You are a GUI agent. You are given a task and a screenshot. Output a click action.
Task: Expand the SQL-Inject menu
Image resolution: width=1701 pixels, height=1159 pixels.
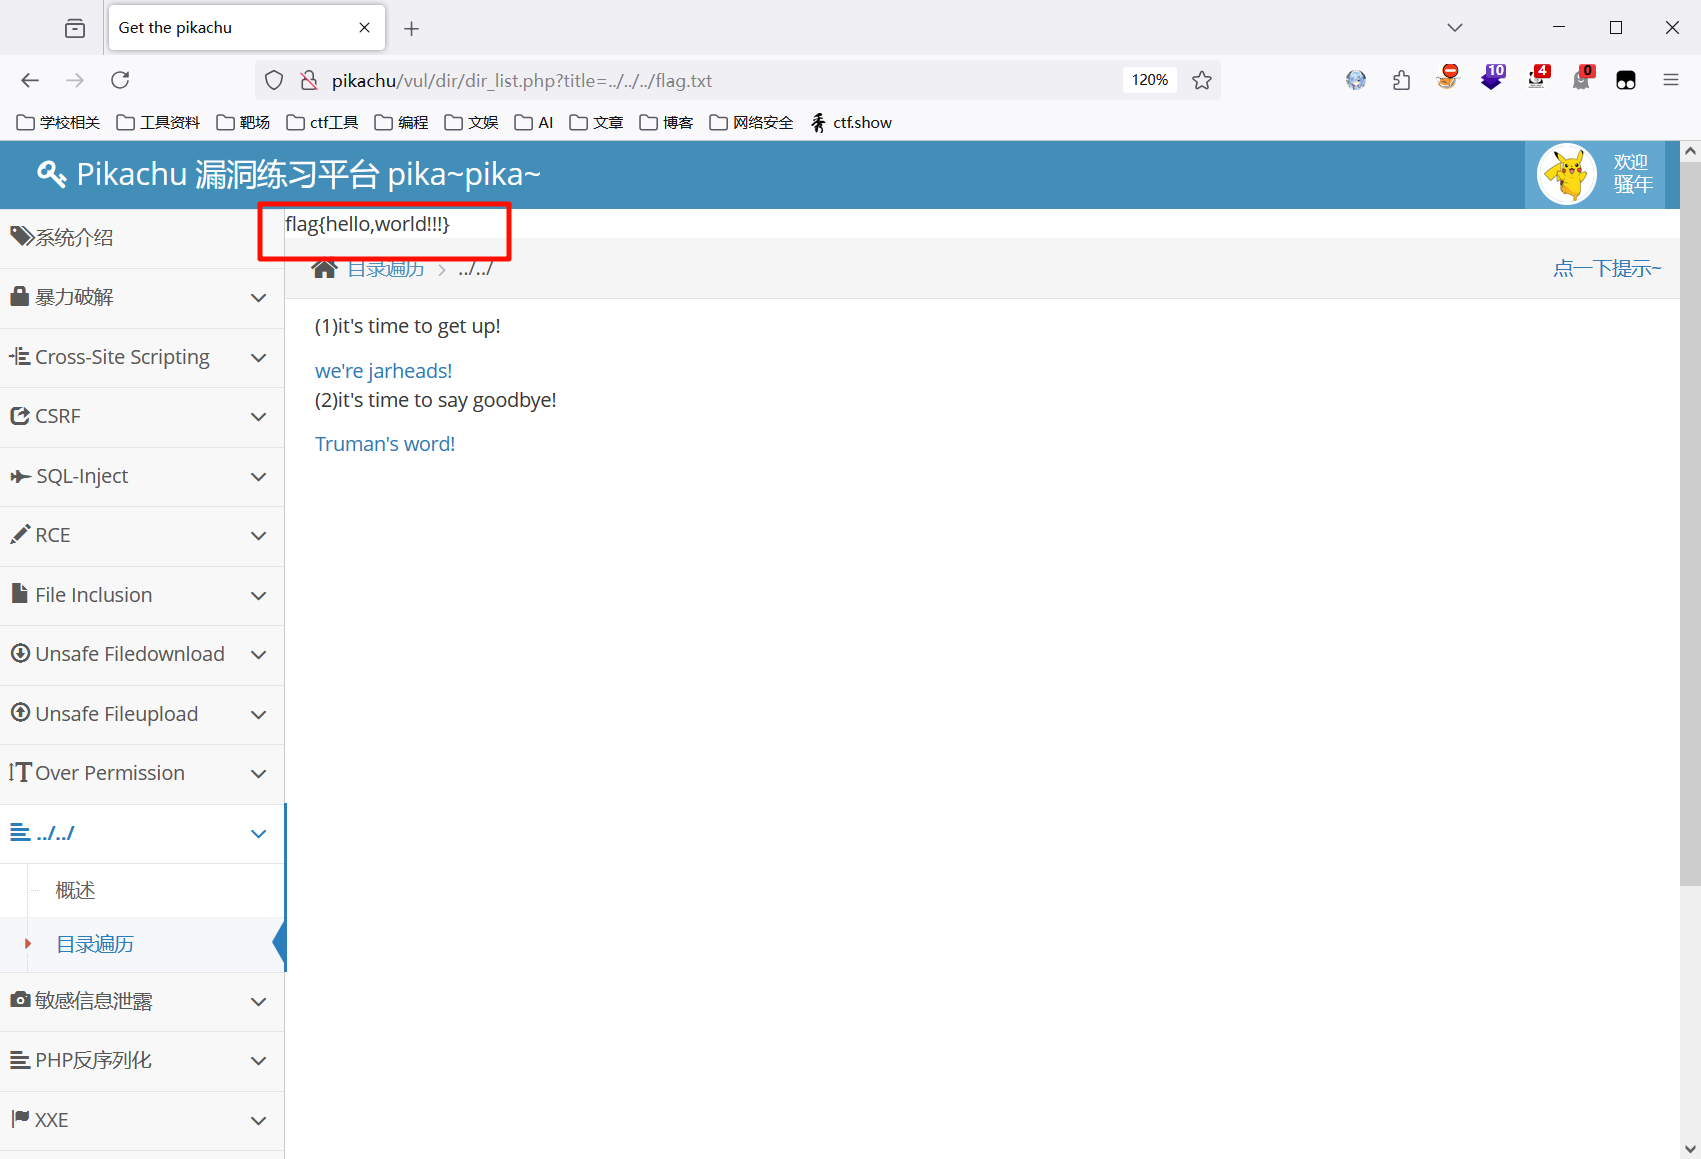coord(142,476)
